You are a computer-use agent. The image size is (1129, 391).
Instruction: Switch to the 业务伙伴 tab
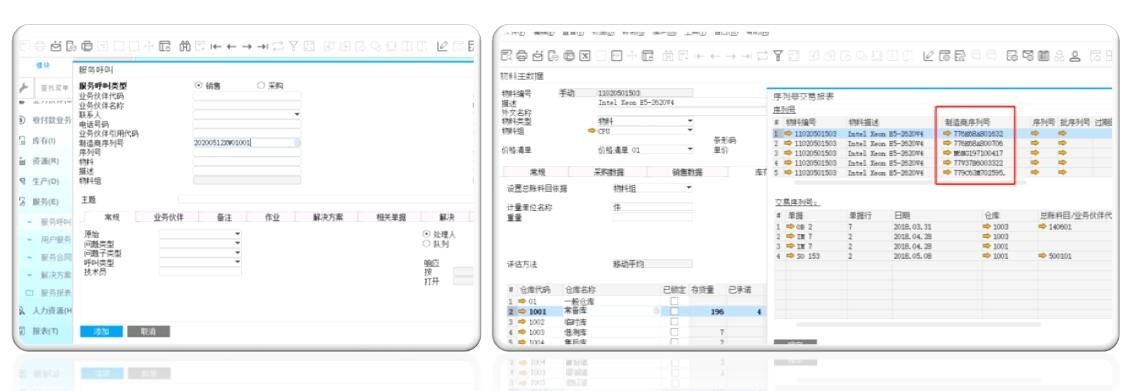click(x=168, y=217)
